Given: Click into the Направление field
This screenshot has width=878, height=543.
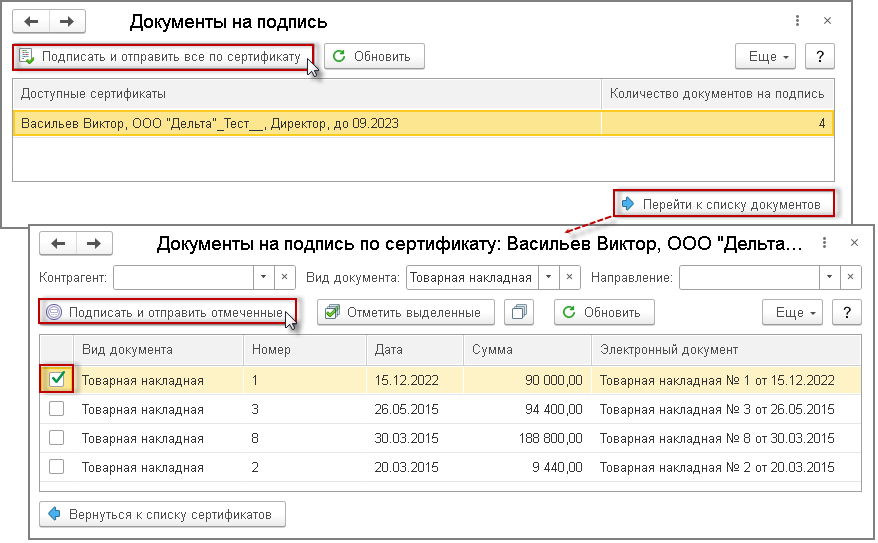Looking at the screenshot, I should tap(749, 278).
